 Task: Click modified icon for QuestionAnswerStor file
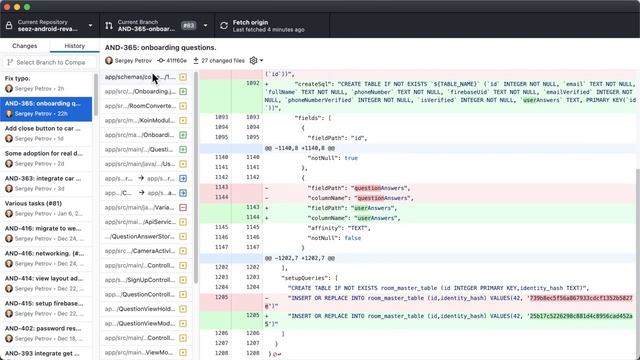tap(183, 236)
